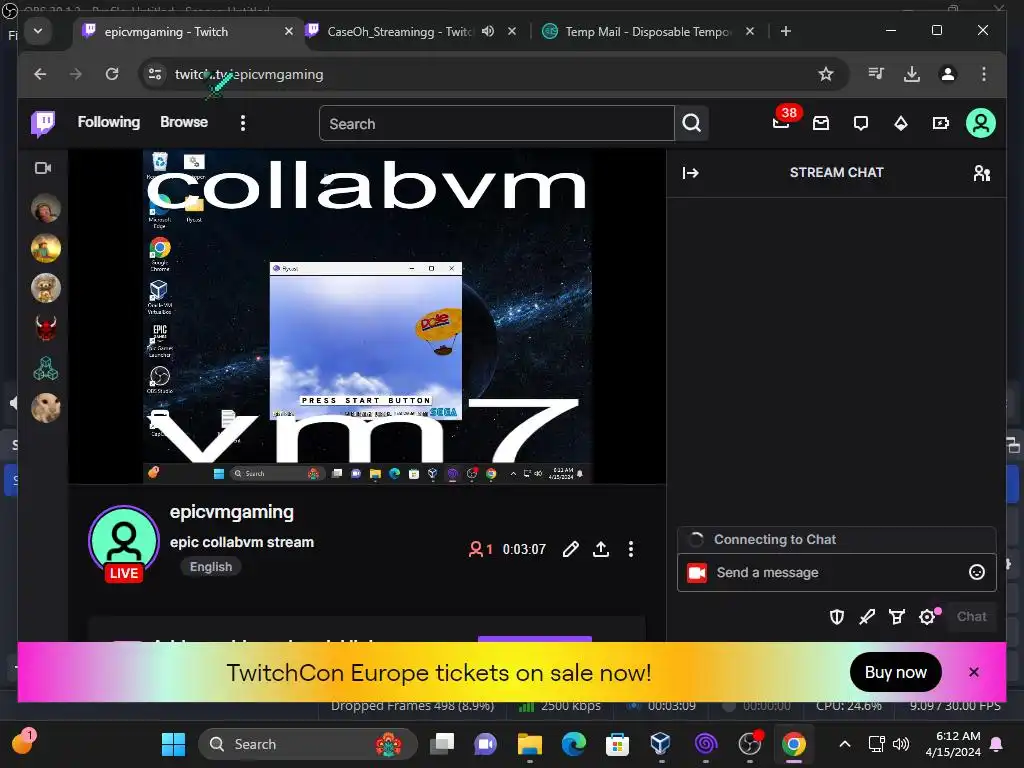Click the Turbo ad-free icon
This screenshot has height=768, width=1024.
(940, 123)
